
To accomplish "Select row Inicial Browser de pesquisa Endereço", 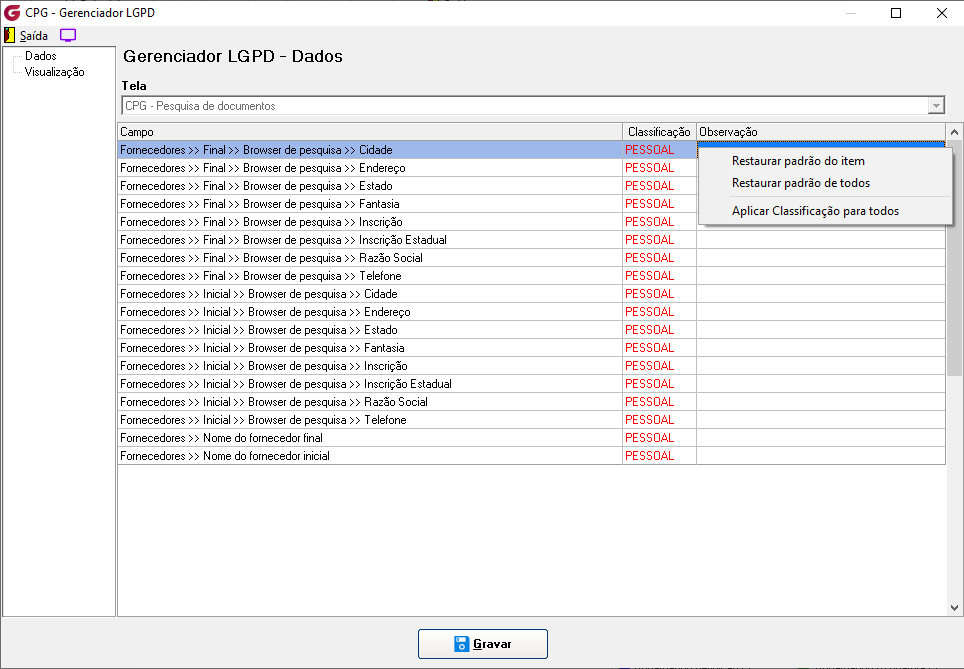I will coord(370,312).
